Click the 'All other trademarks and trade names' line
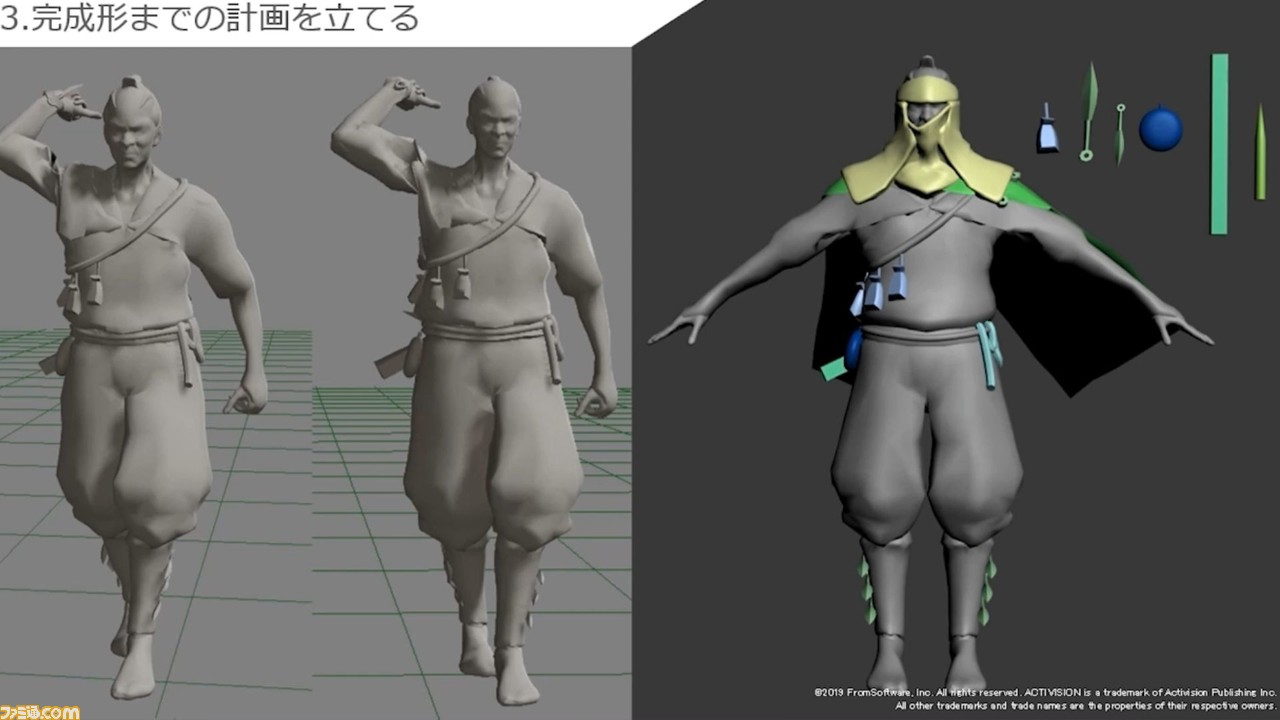Viewport: 1280px width, 720px height. (1086, 706)
